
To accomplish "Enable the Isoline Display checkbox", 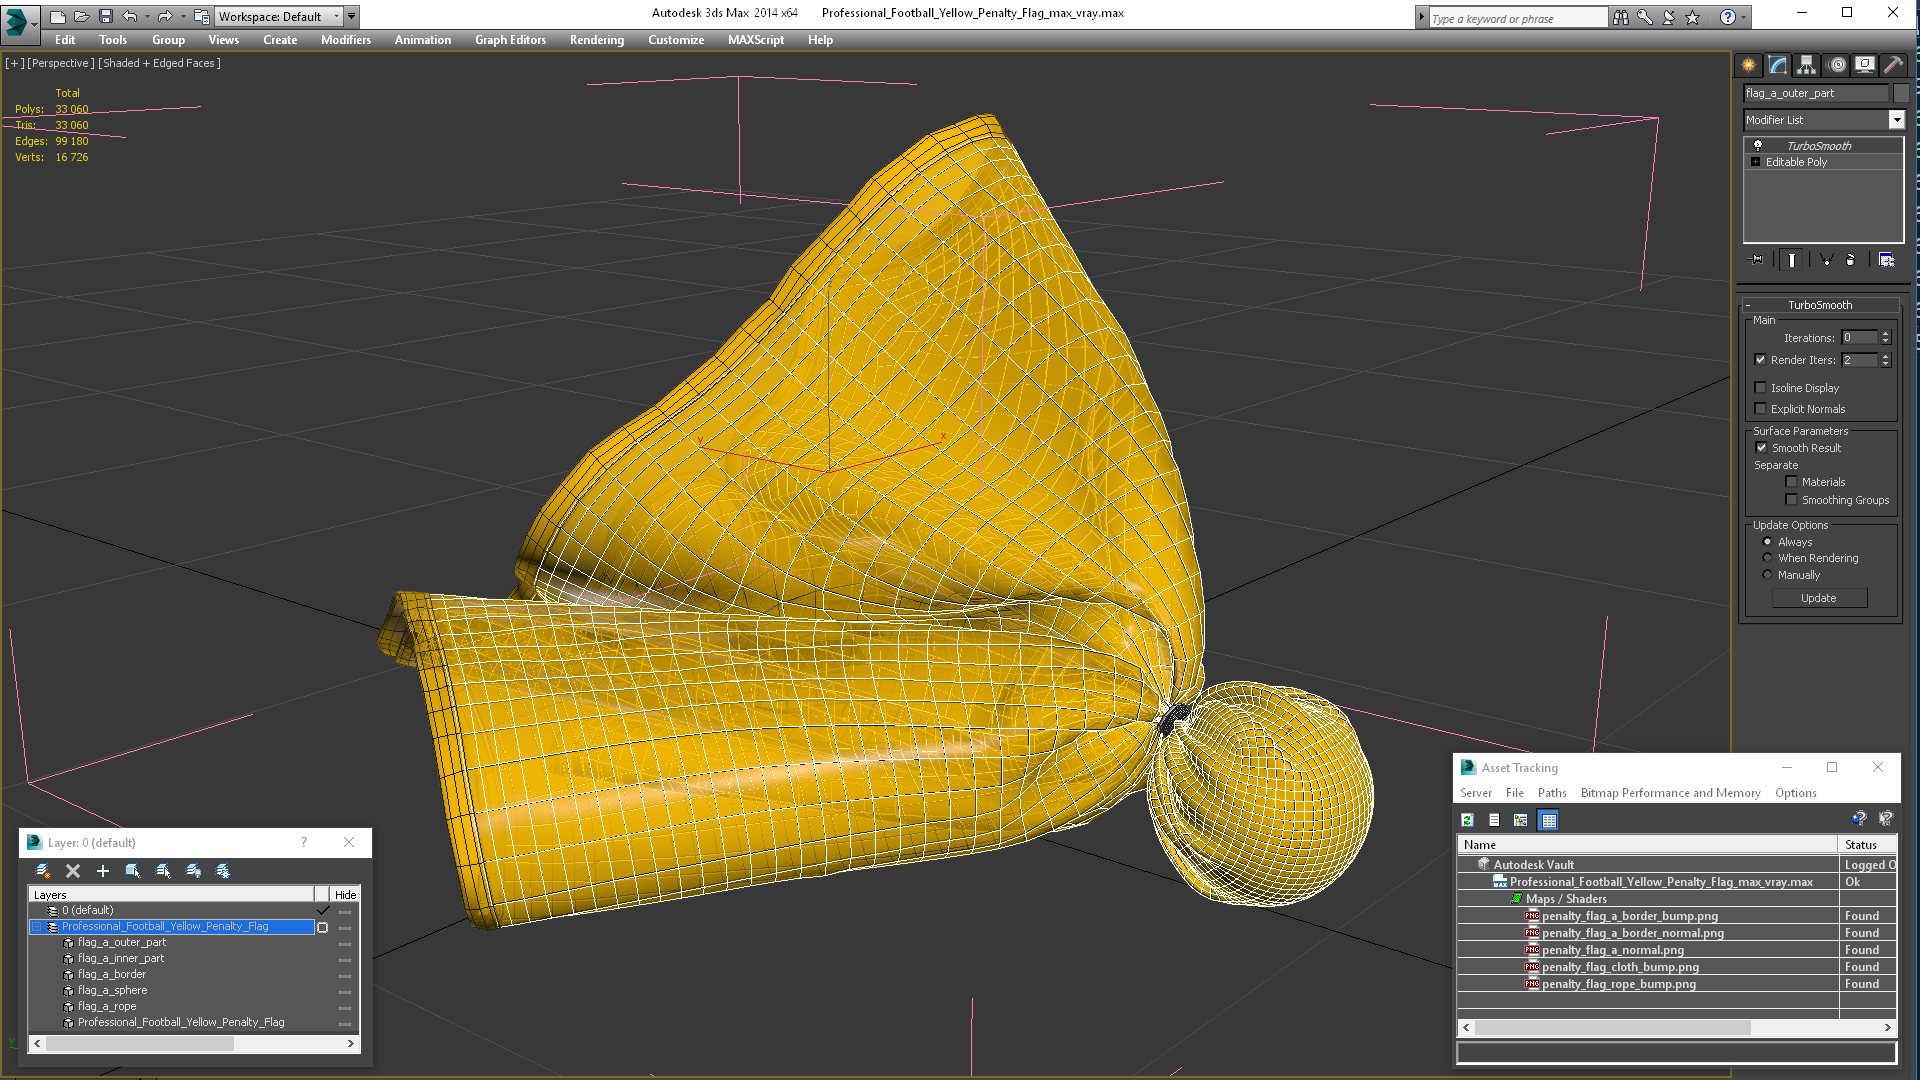I will (1761, 388).
